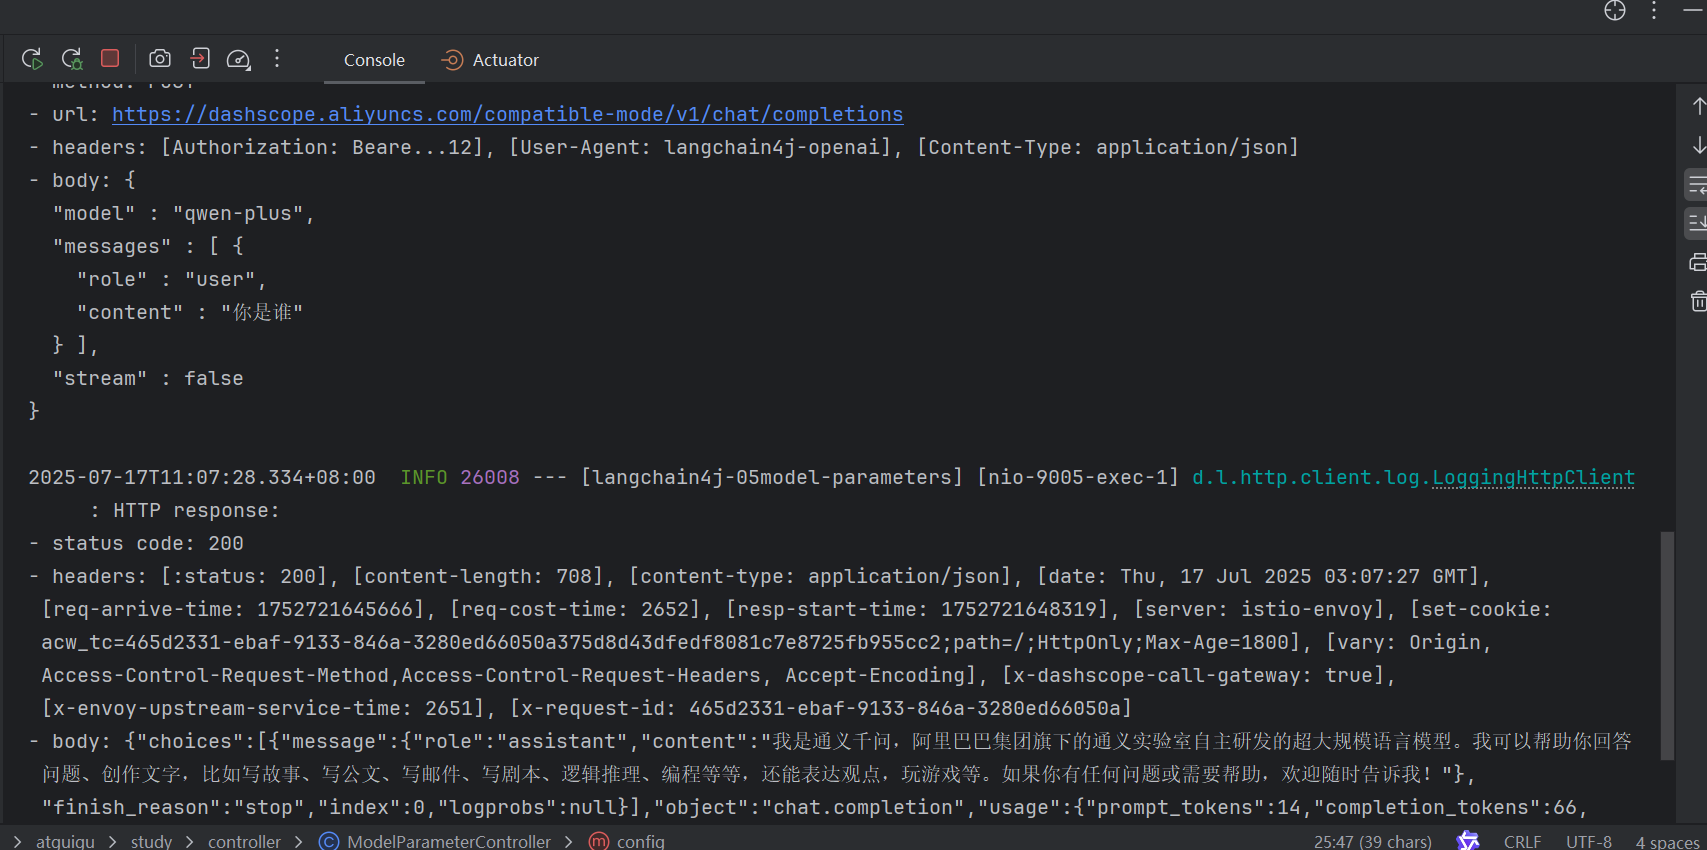Image resolution: width=1707 pixels, height=850 pixels.
Task: Click the red exit arrow icon
Action: pyautogui.click(x=200, y=59)
